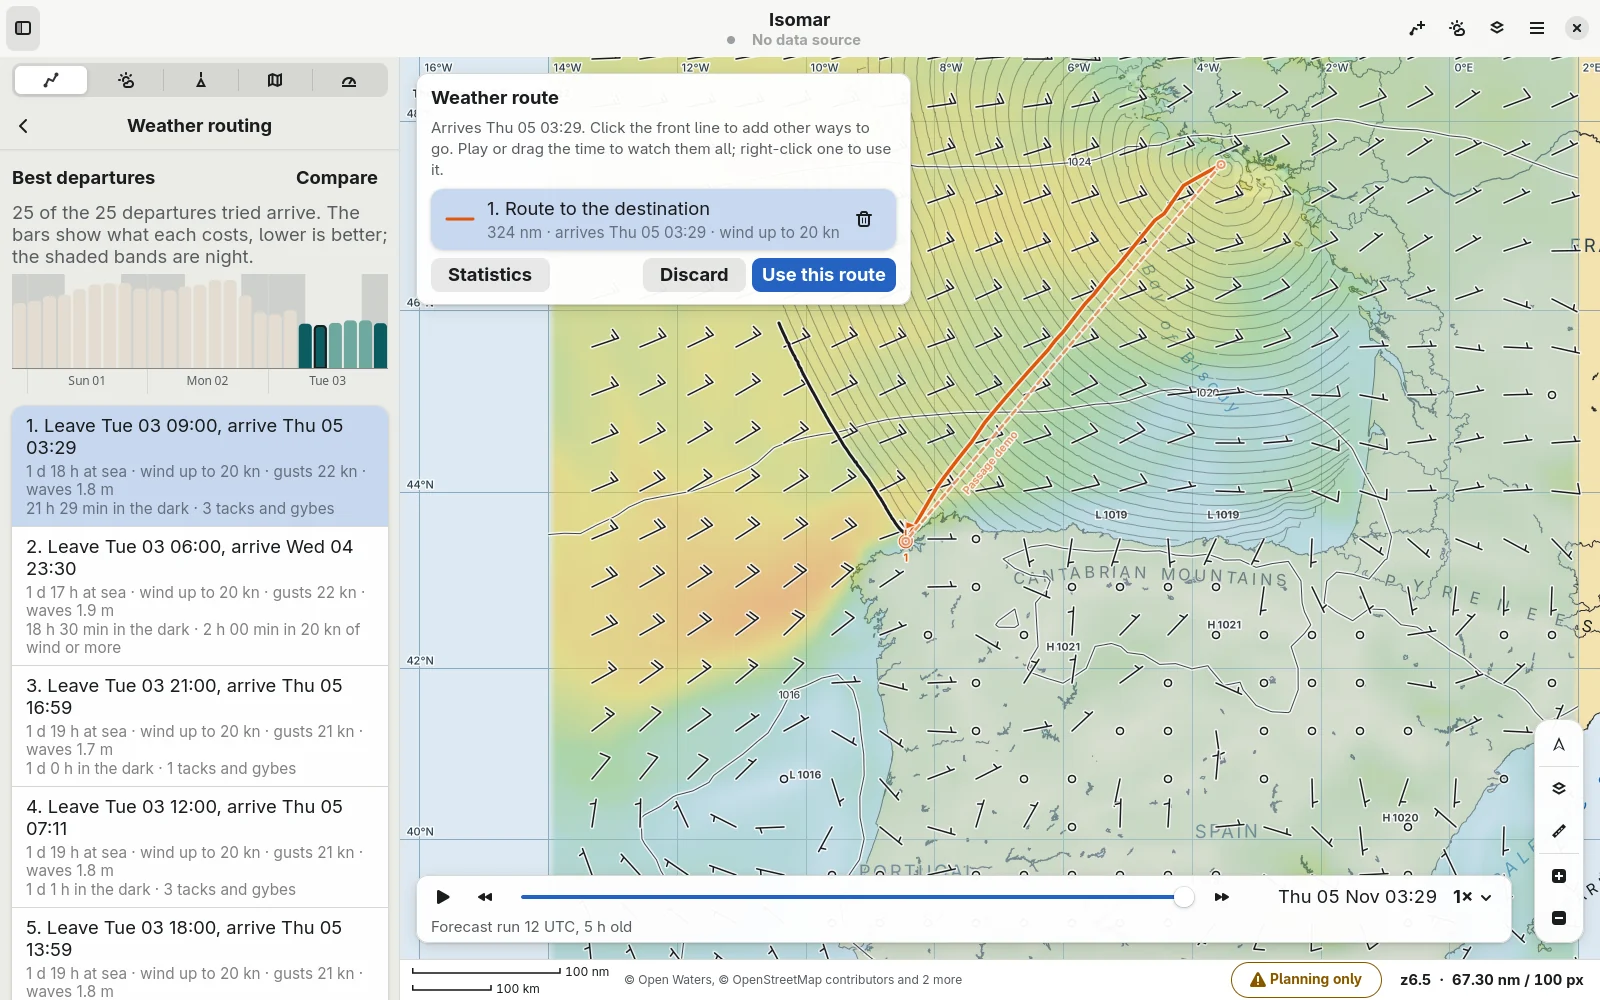Click the time slider handle

1184,897
